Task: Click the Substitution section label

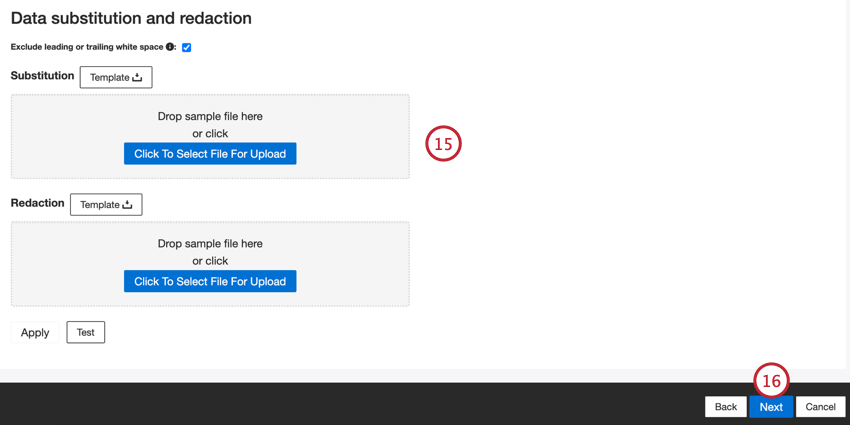Action: (42, 76)
